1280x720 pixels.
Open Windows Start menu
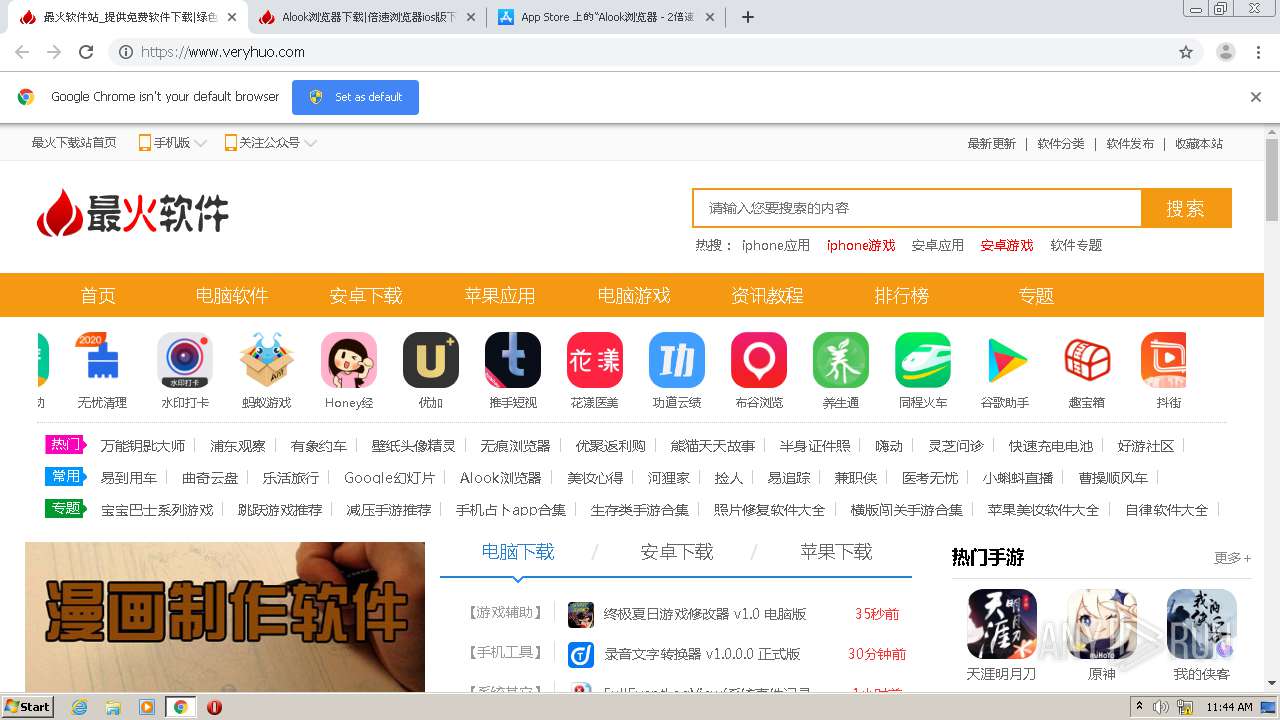click(27, 707)
